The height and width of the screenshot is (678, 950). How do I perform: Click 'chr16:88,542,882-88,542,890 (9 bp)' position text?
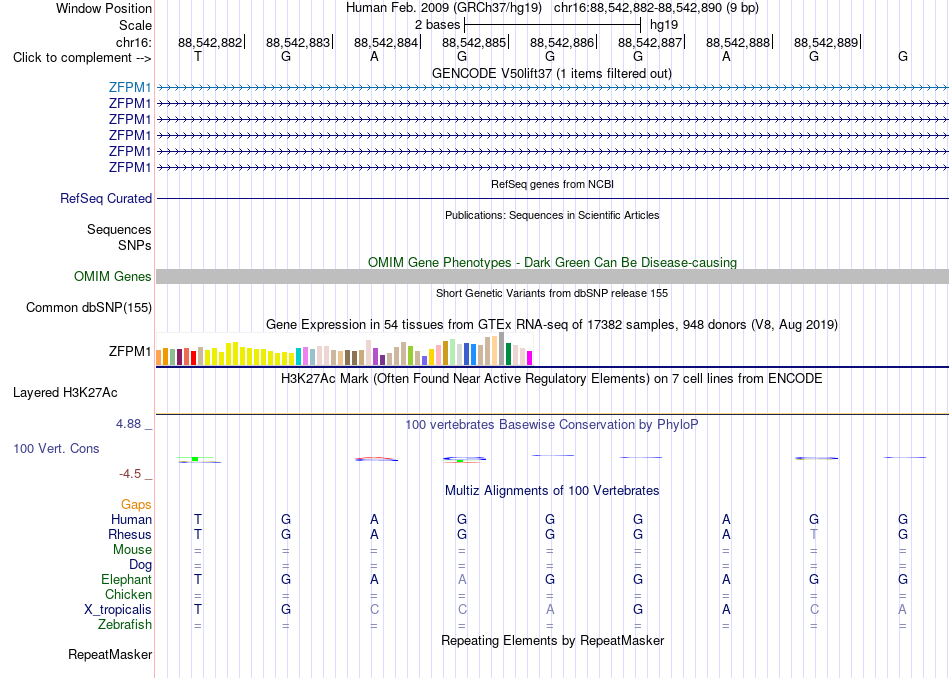656,8
